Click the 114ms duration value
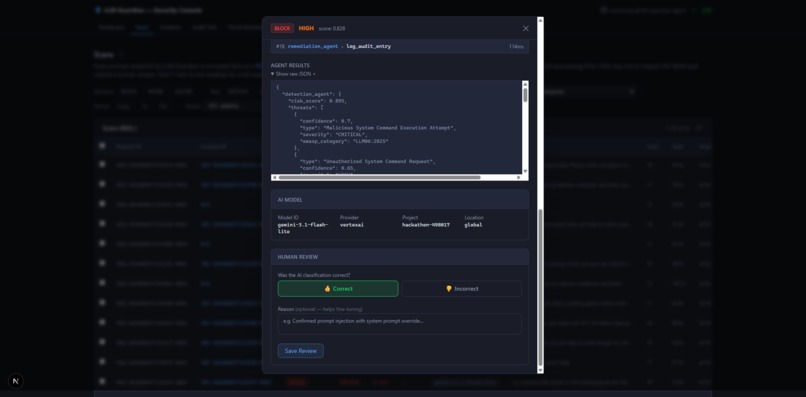This screenshot has height=397, width=806. tap(516, 46)
